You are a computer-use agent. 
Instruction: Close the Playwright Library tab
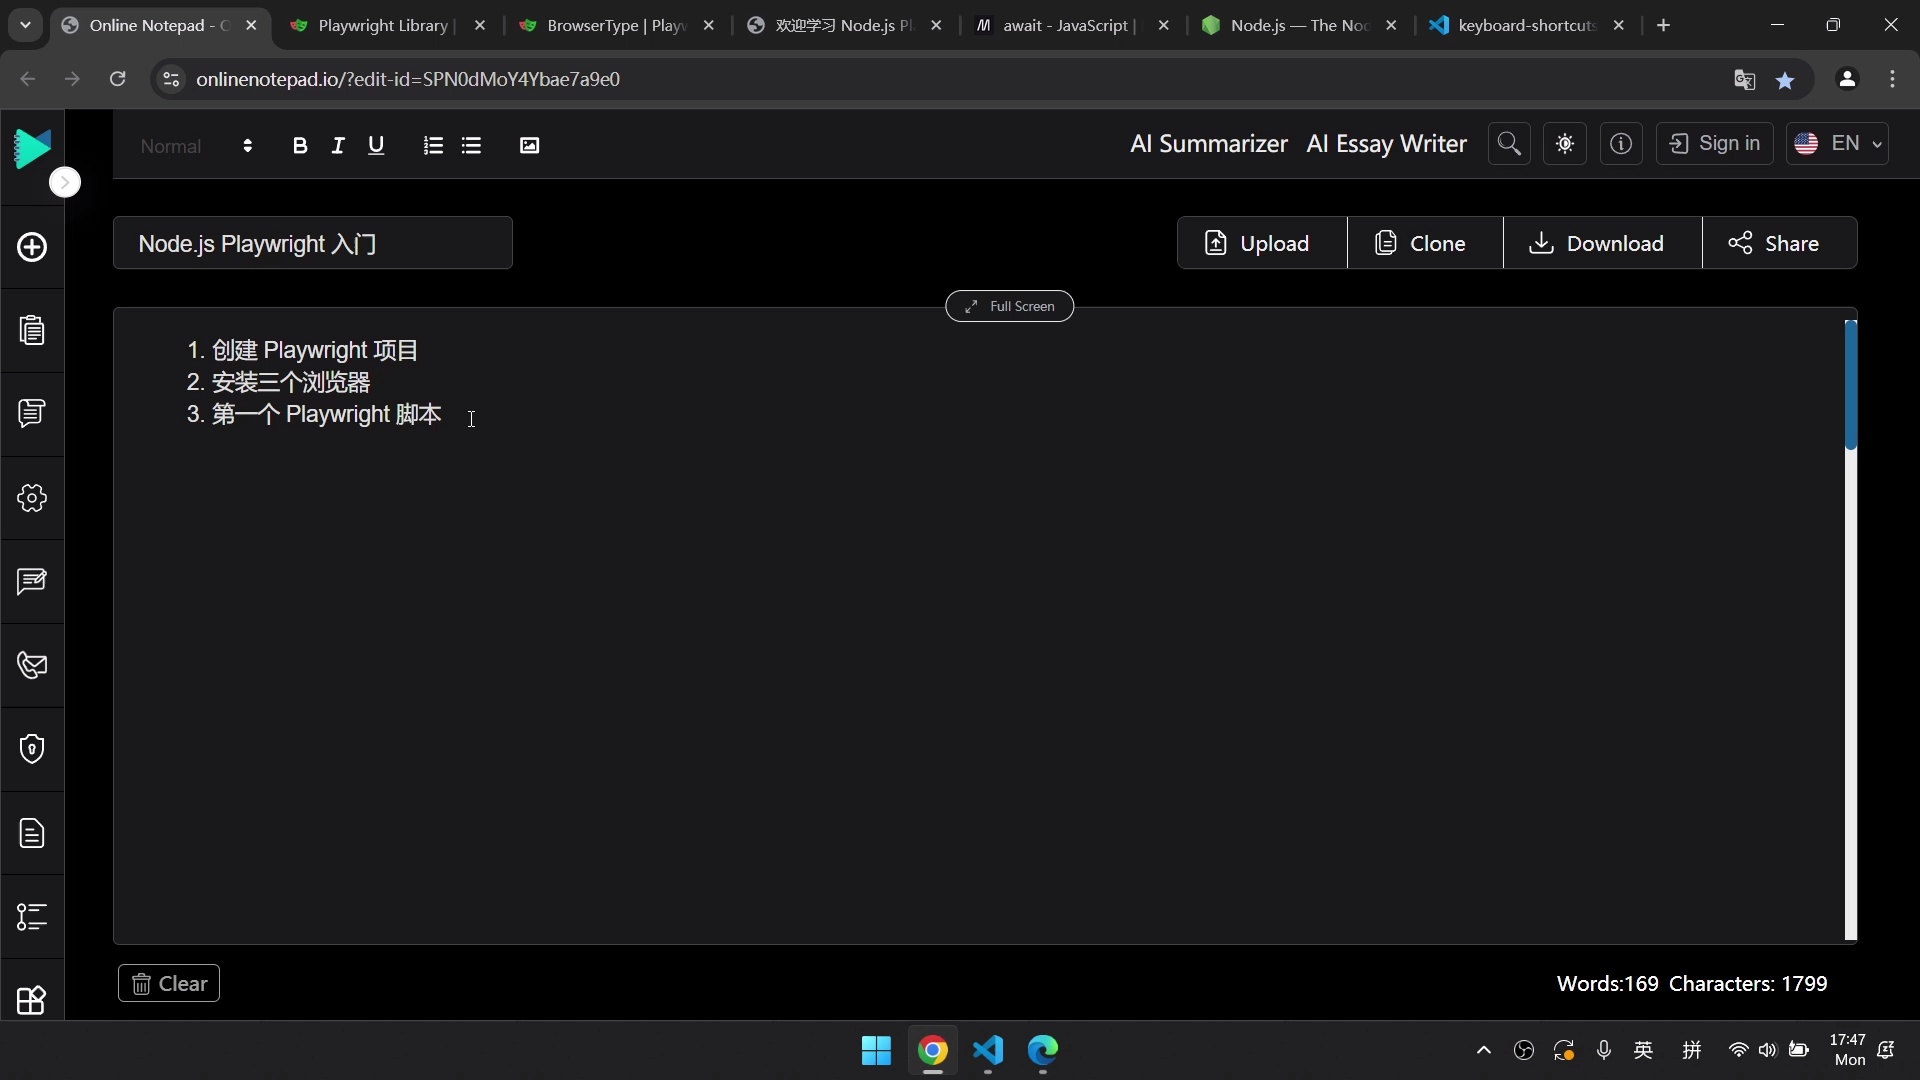pyautogui.click(x=480, y=26)
